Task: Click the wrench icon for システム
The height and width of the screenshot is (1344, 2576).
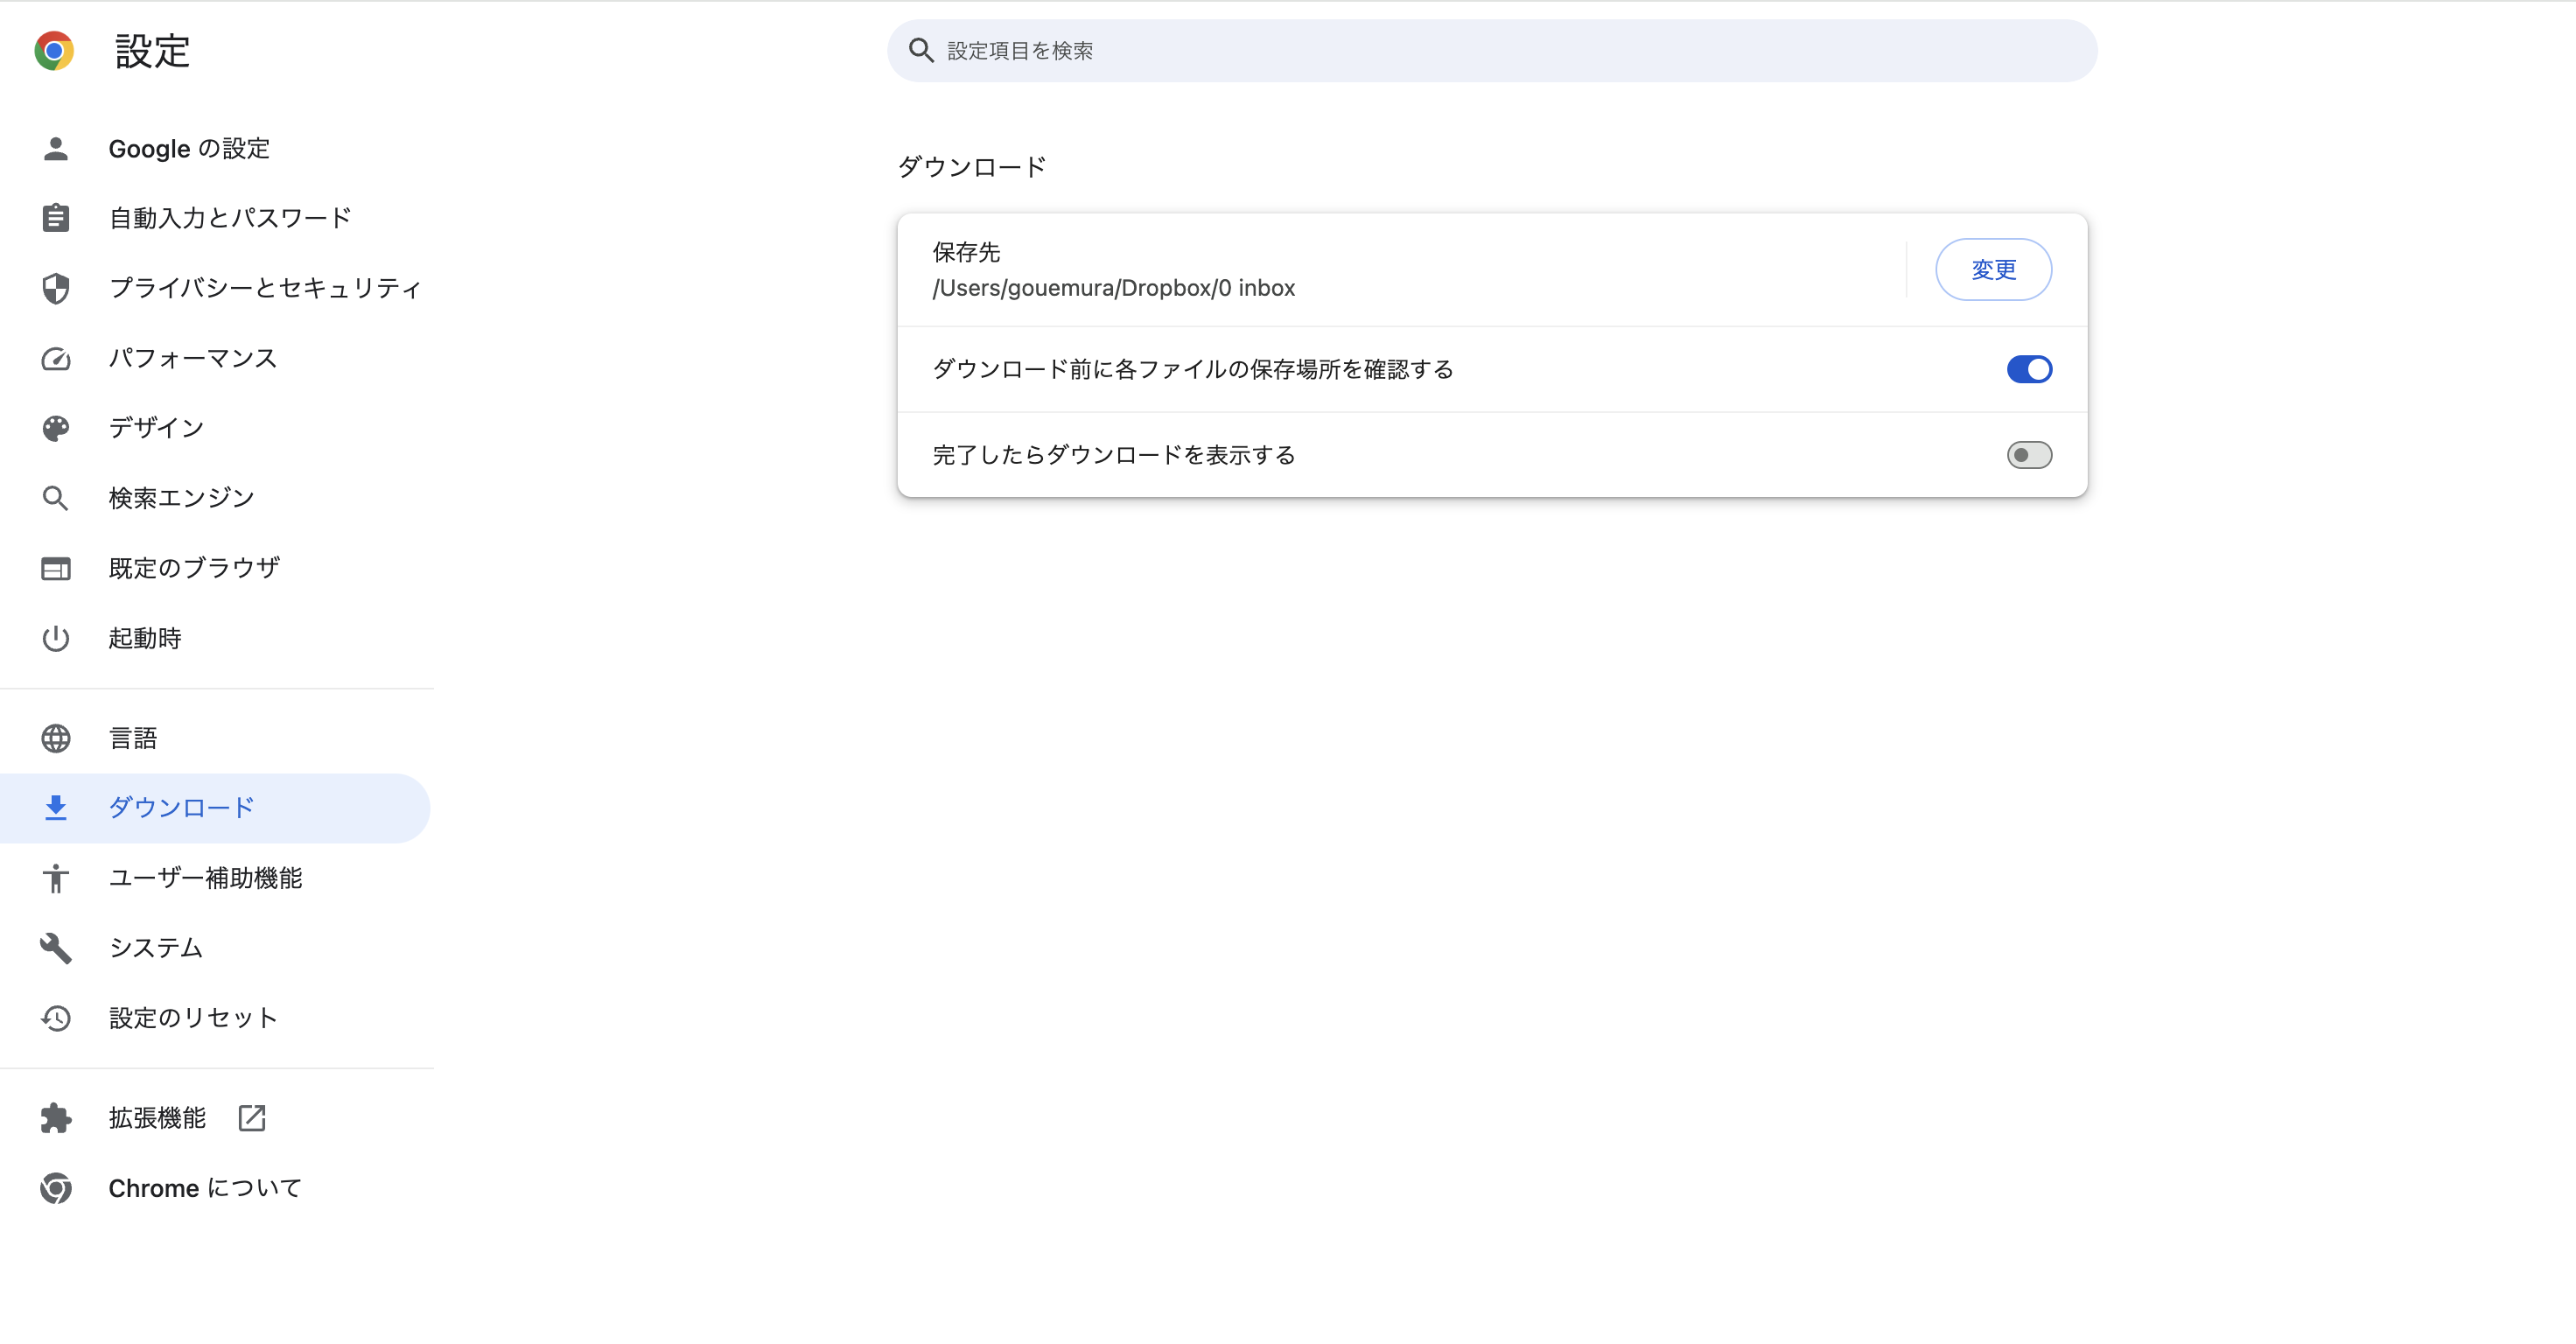Action: (x=56, y=947)
